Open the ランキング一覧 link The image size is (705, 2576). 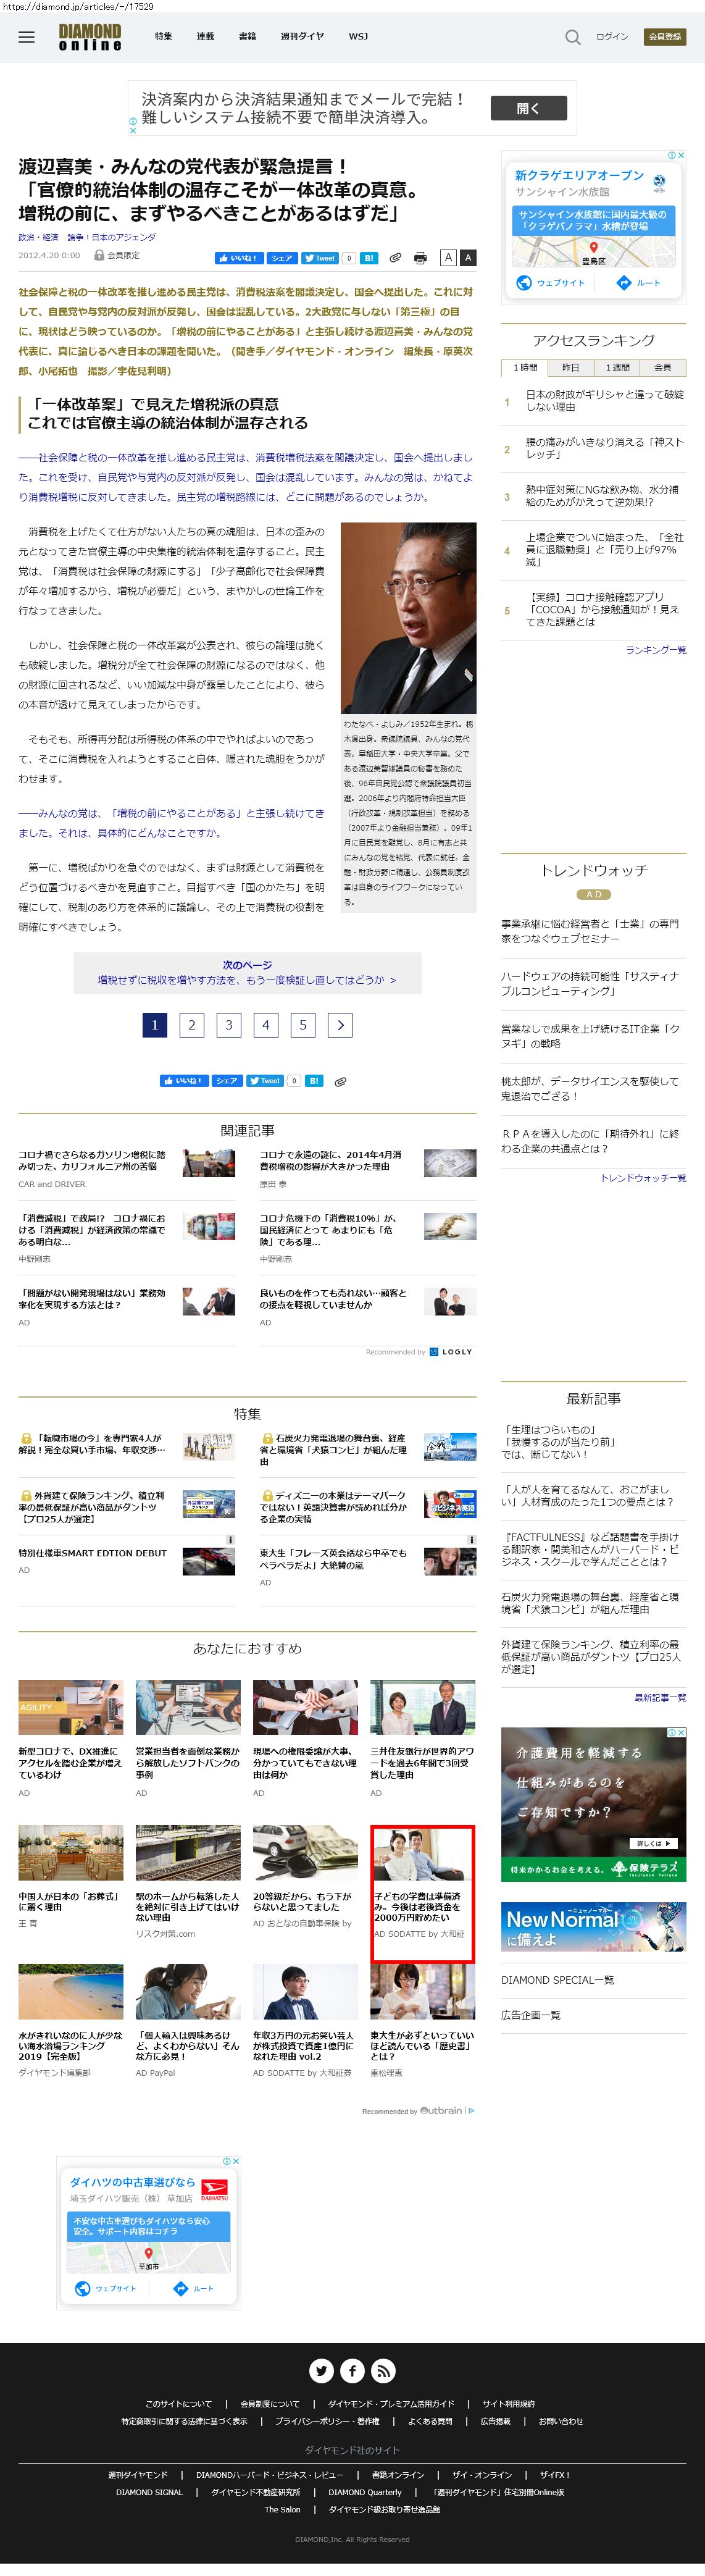coord(655,650)
